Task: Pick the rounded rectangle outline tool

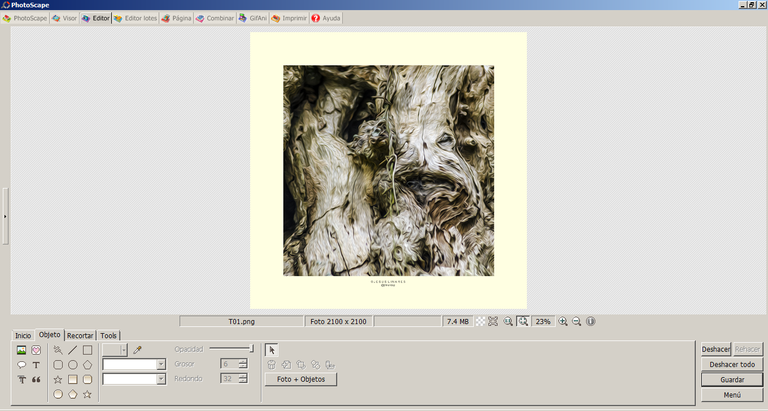Action: pos(58,364)
